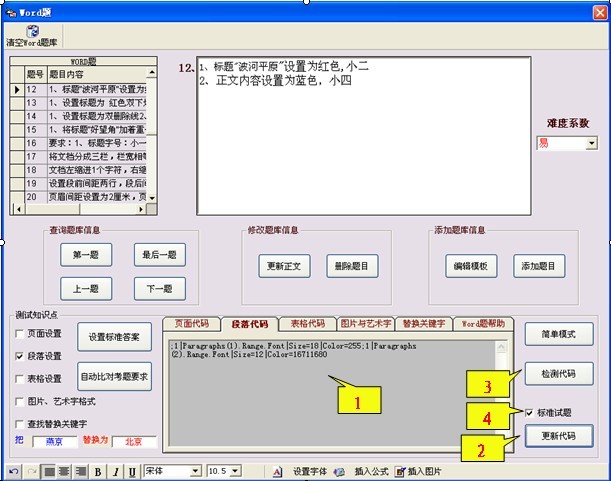Click the 北京 replace text field
The width and height of the screenshot is (611, 481).
(134, 442)
